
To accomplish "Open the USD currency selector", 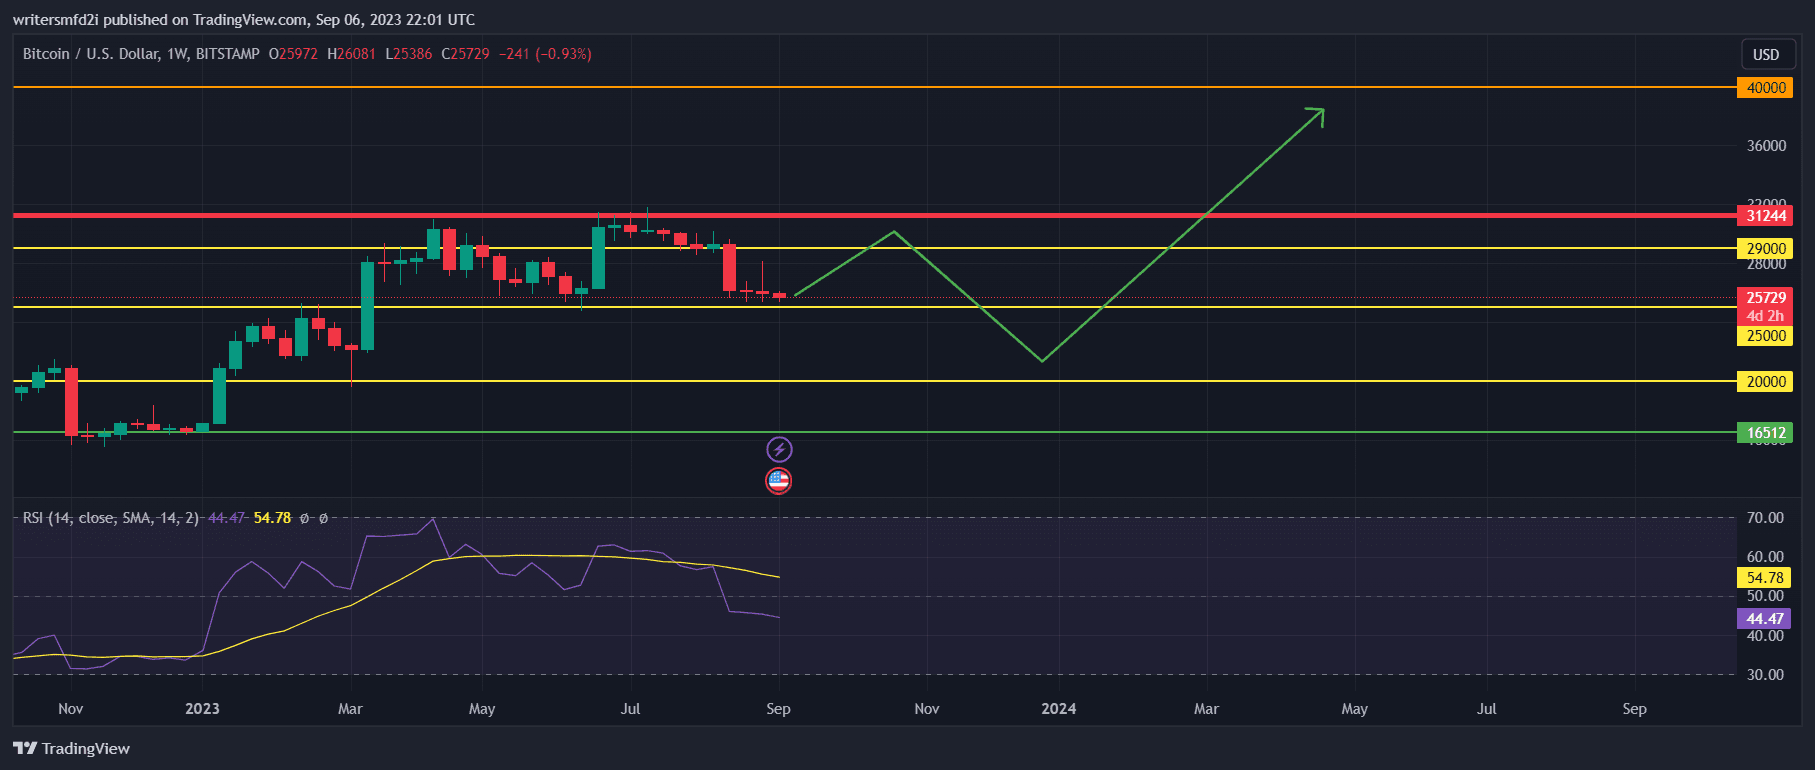I will point(1765,54).
